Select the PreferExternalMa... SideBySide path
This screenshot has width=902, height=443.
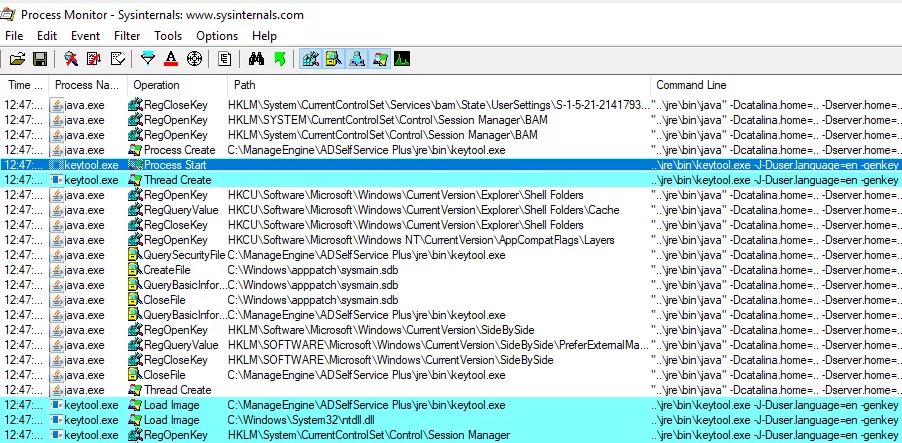tap(438, 345)
